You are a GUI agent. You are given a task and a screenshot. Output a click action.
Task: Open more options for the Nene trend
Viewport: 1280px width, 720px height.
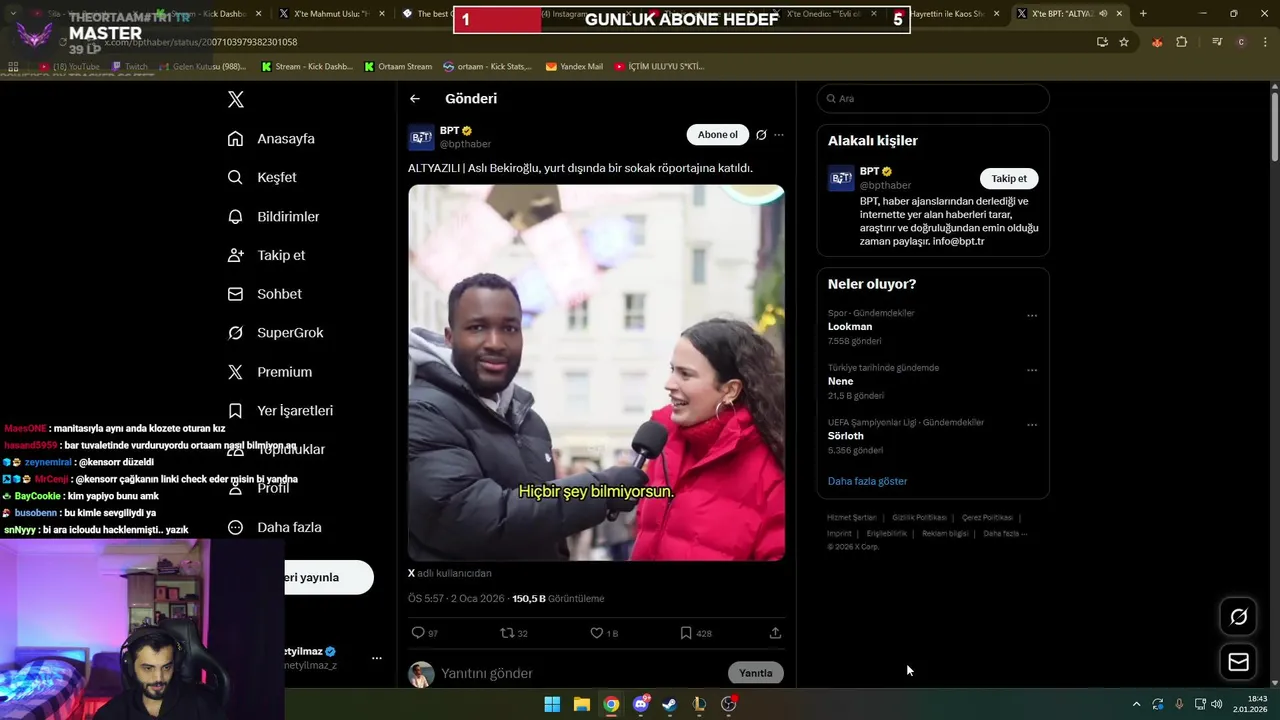click(x=1032, y=370)
